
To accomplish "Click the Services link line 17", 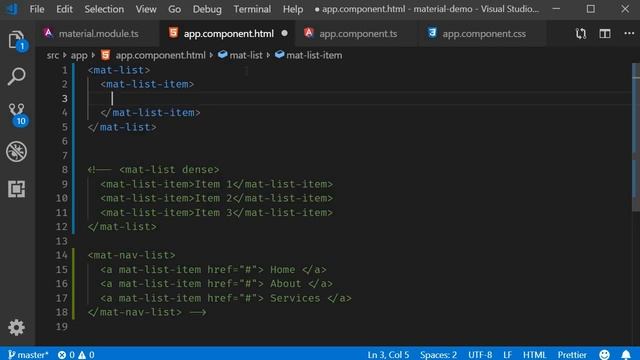I will 226,298.
